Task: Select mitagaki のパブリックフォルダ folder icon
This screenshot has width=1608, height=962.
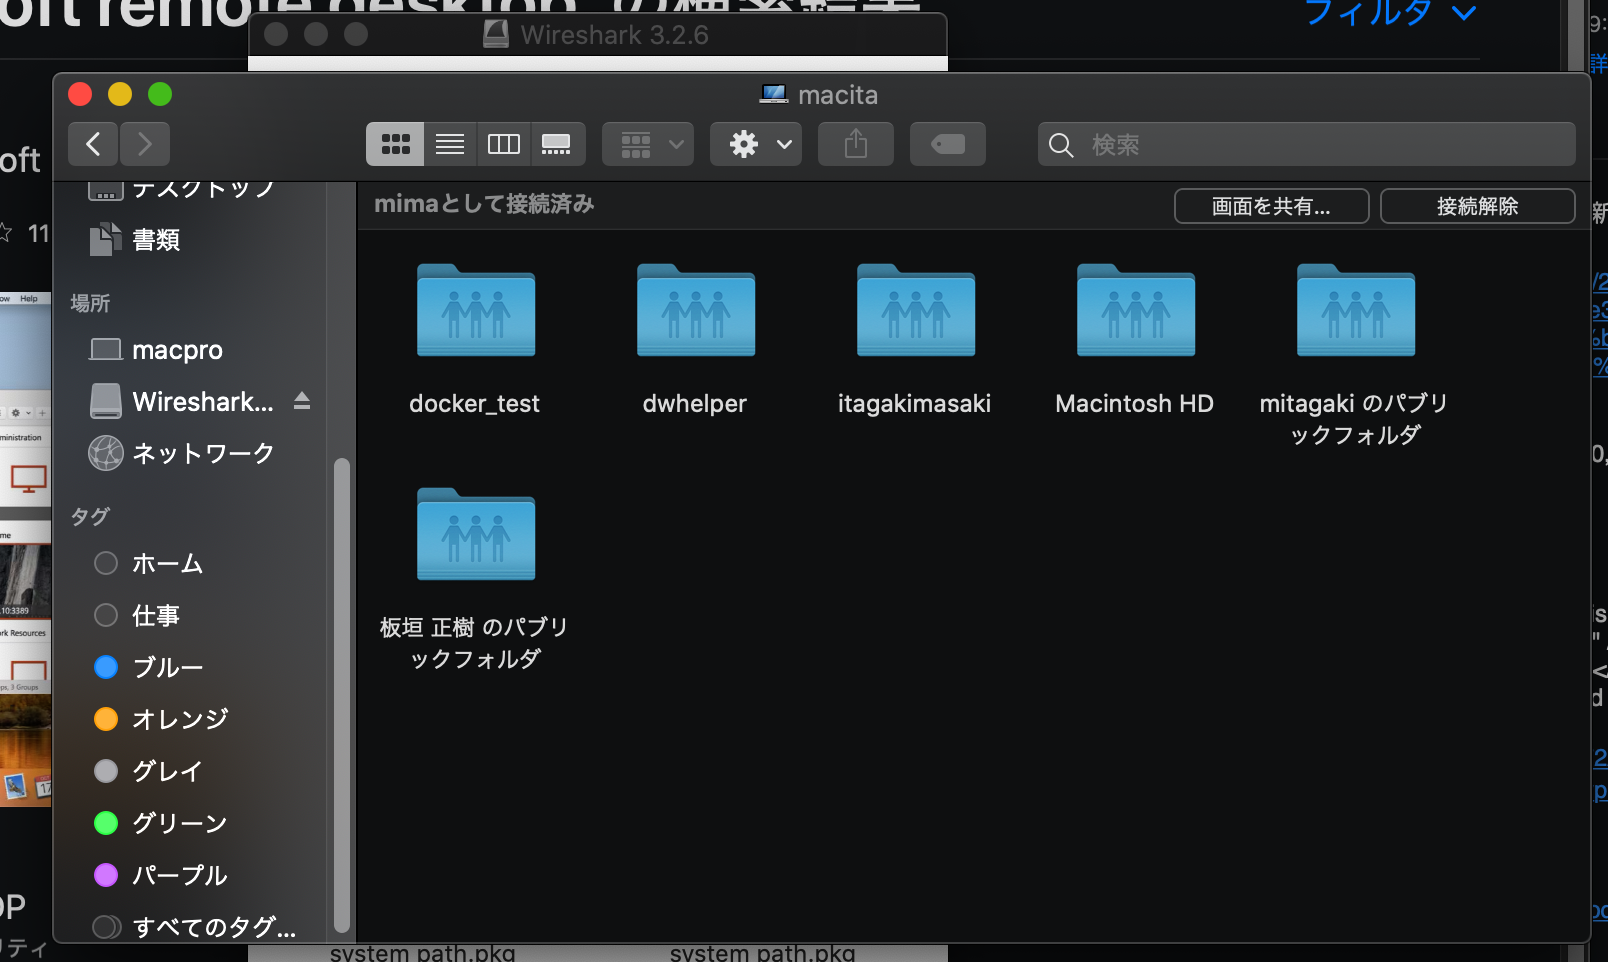Action: point(1356,310)
